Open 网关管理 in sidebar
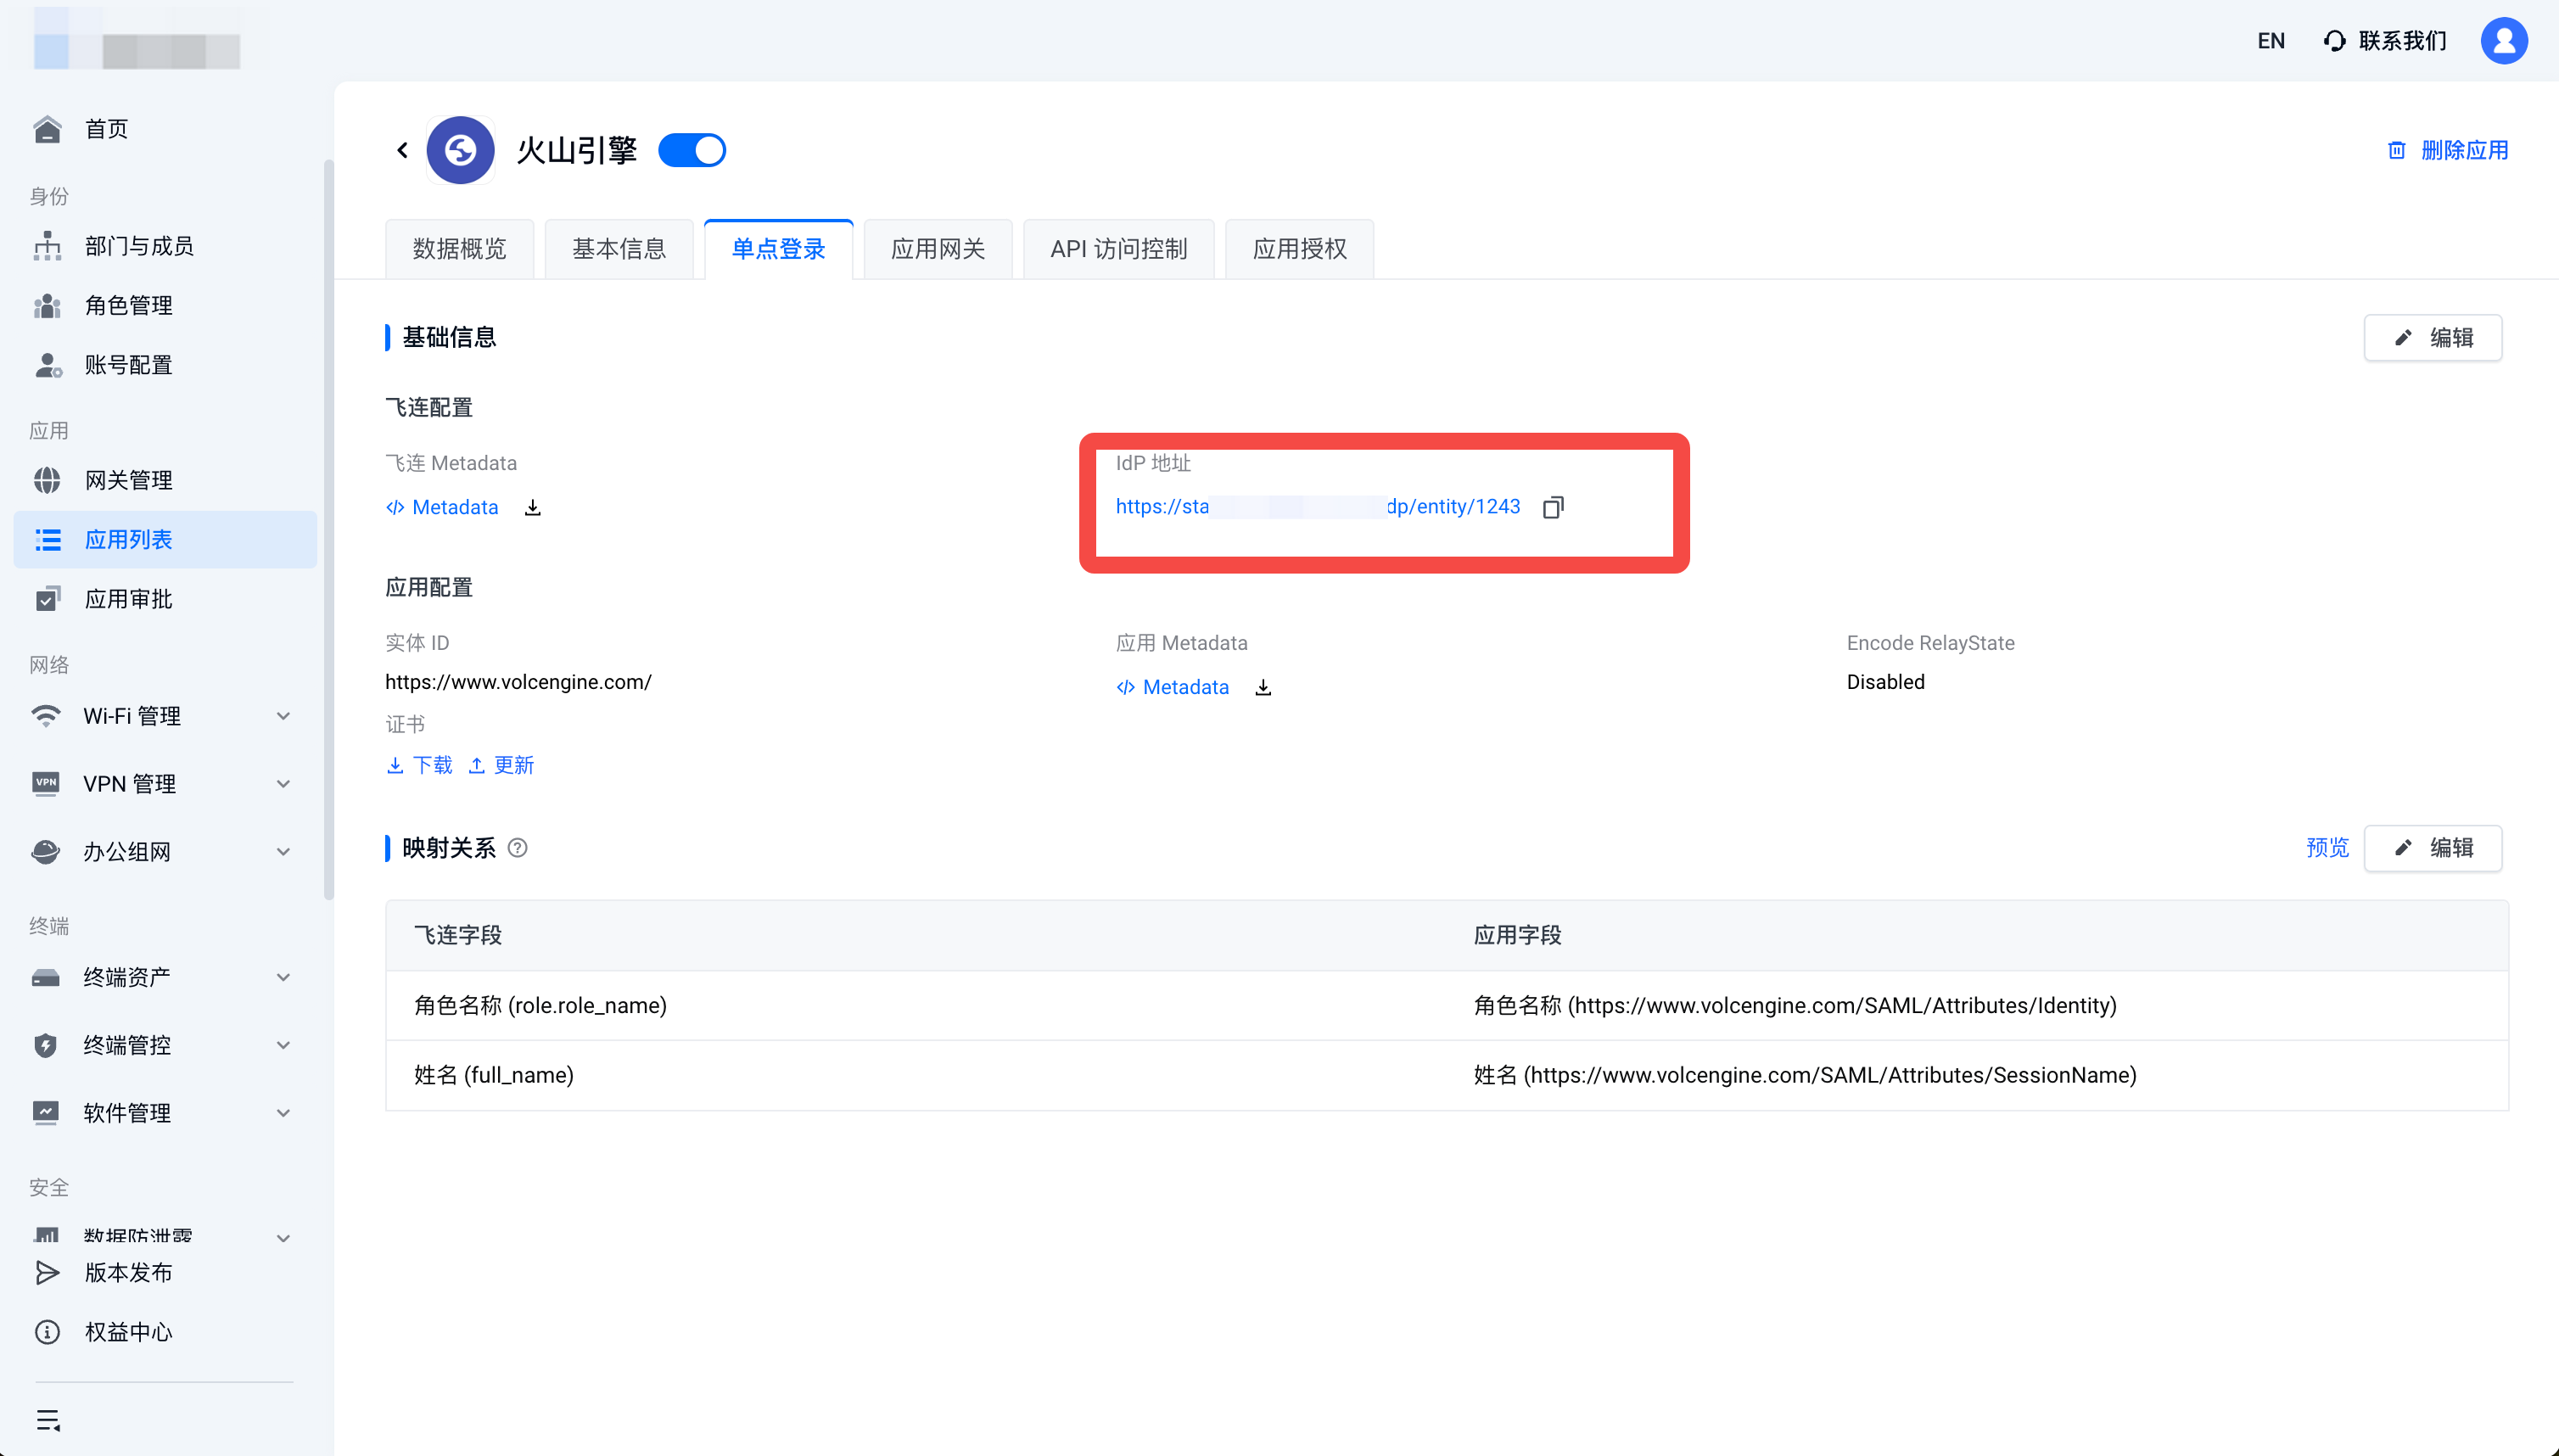2559x1456 pixels. point(165,481)
